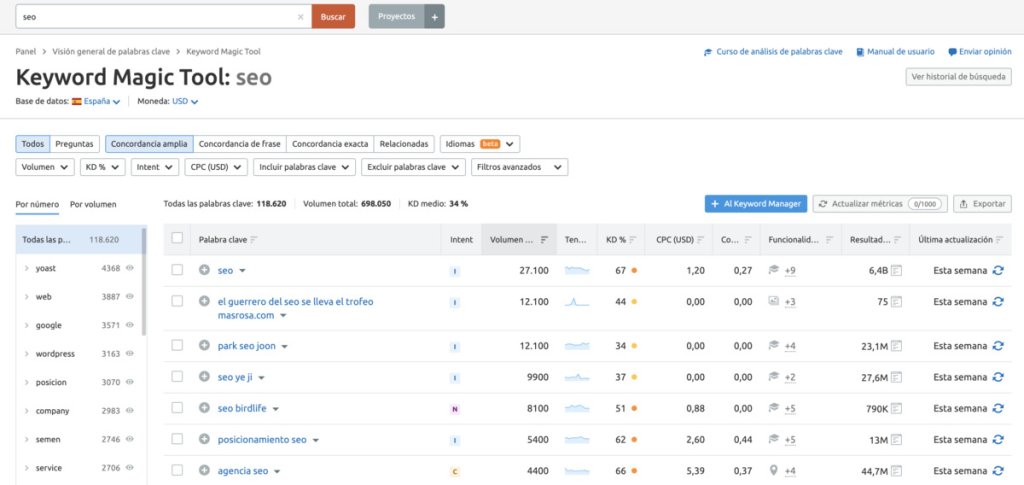Refresh metrics icon in 'seo ye ji' row
The width and height of the screenshot is (1024, 485).
998,377
